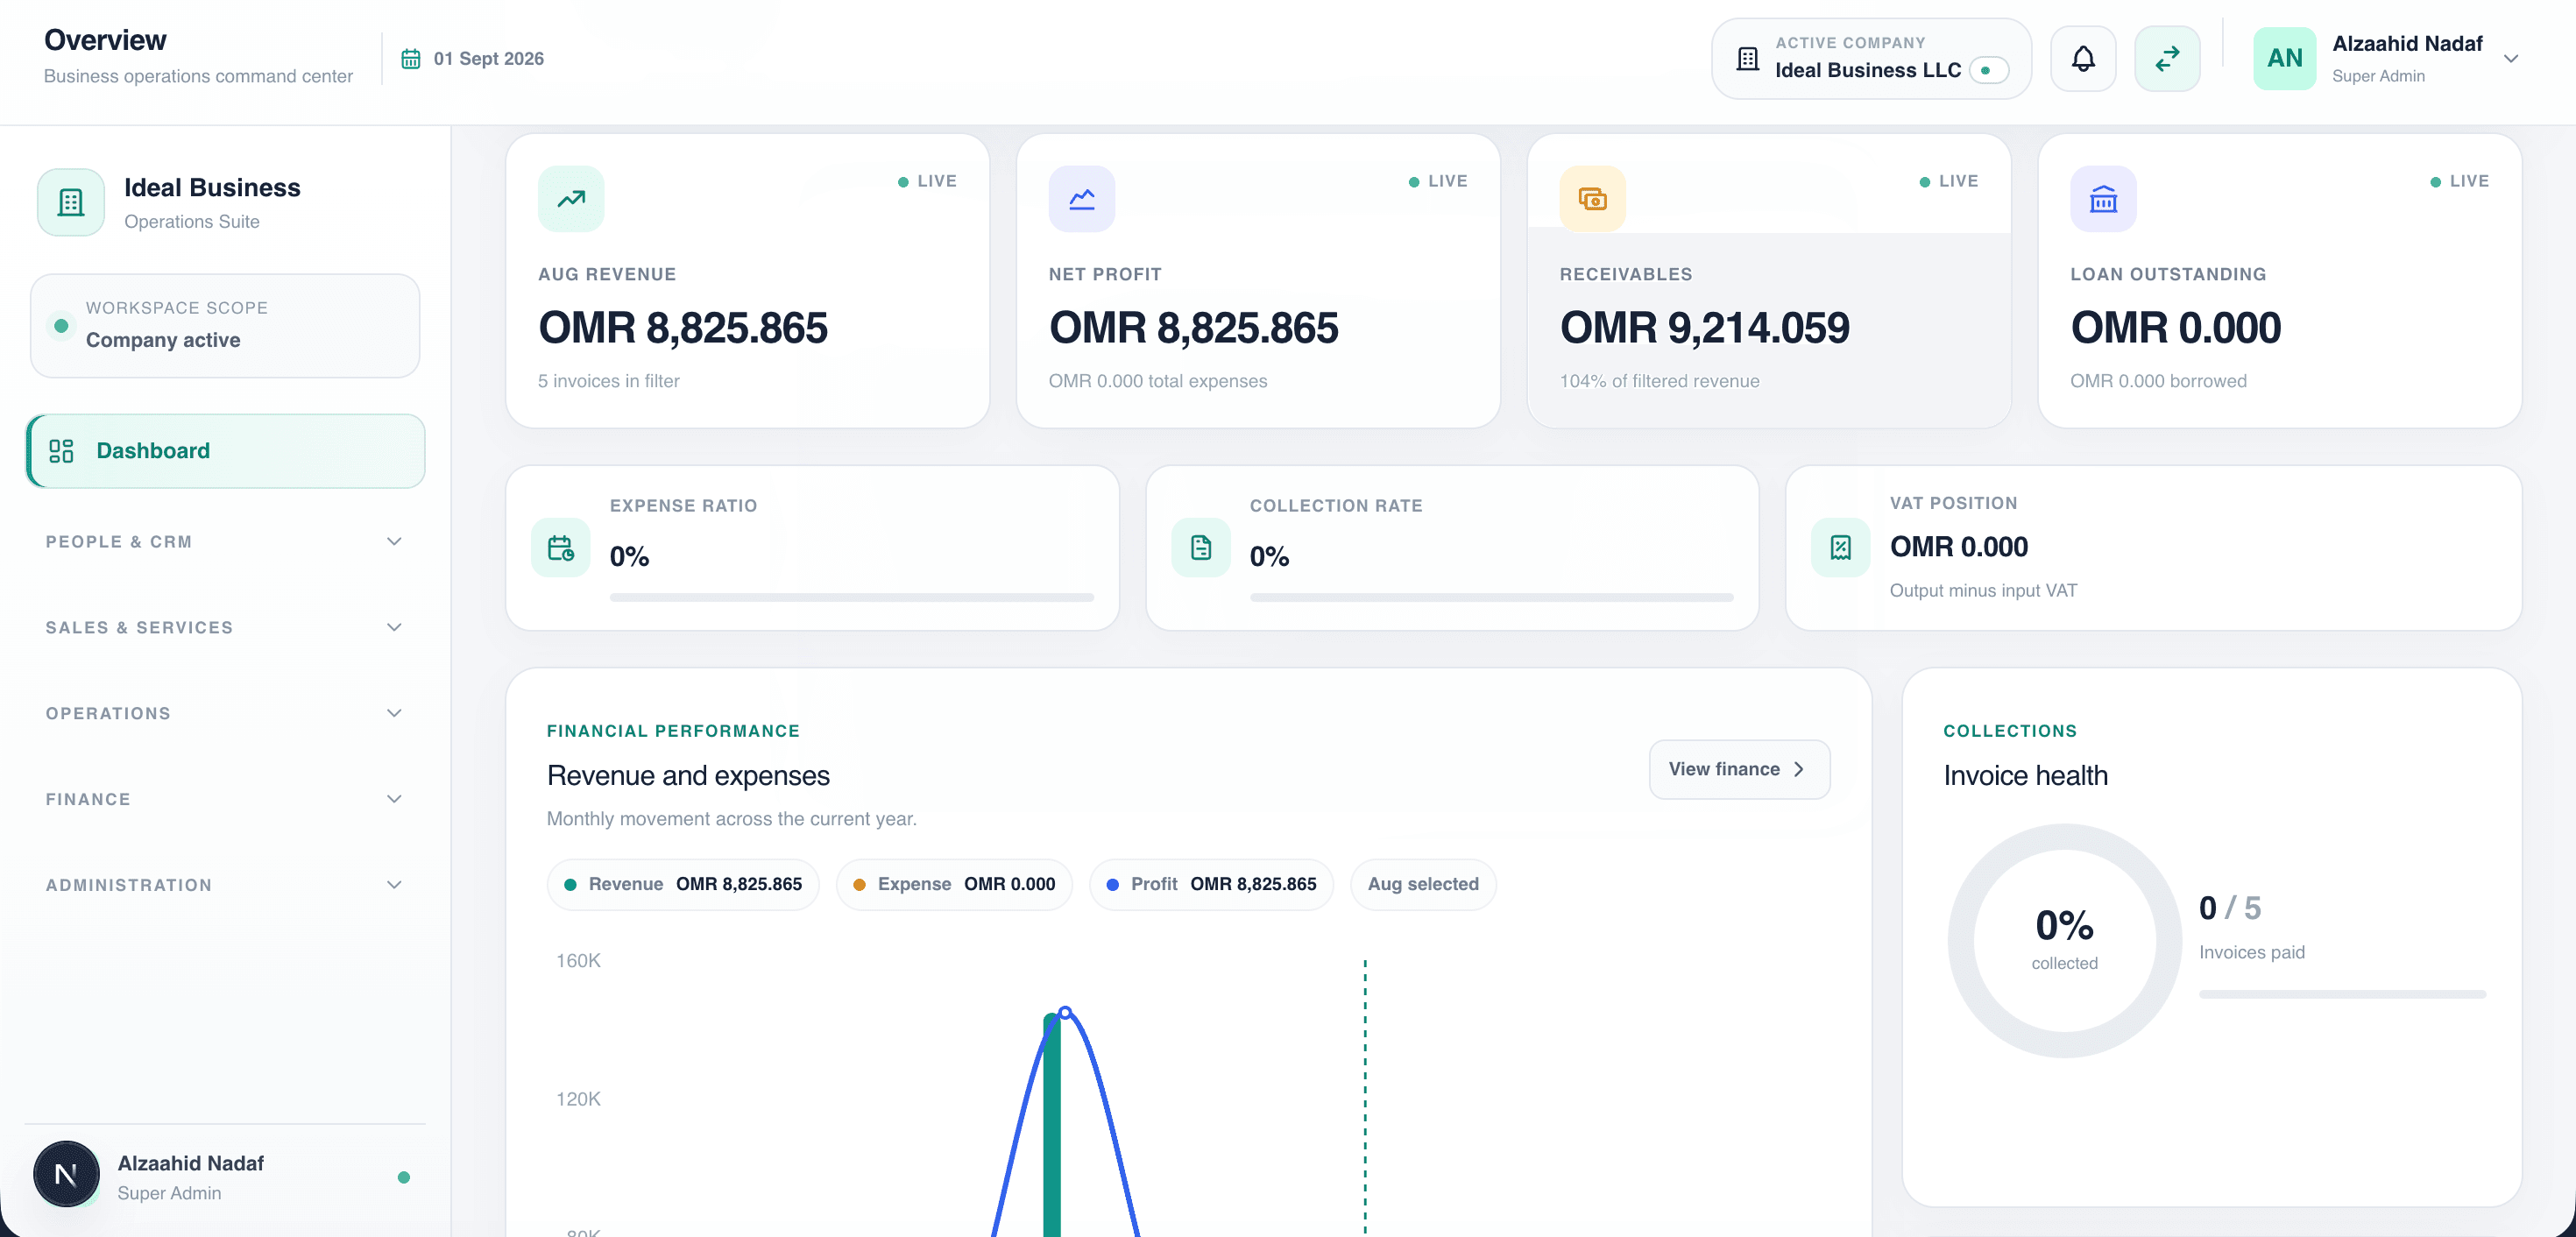Expand the People & CRM chevron

click(394, 542)
